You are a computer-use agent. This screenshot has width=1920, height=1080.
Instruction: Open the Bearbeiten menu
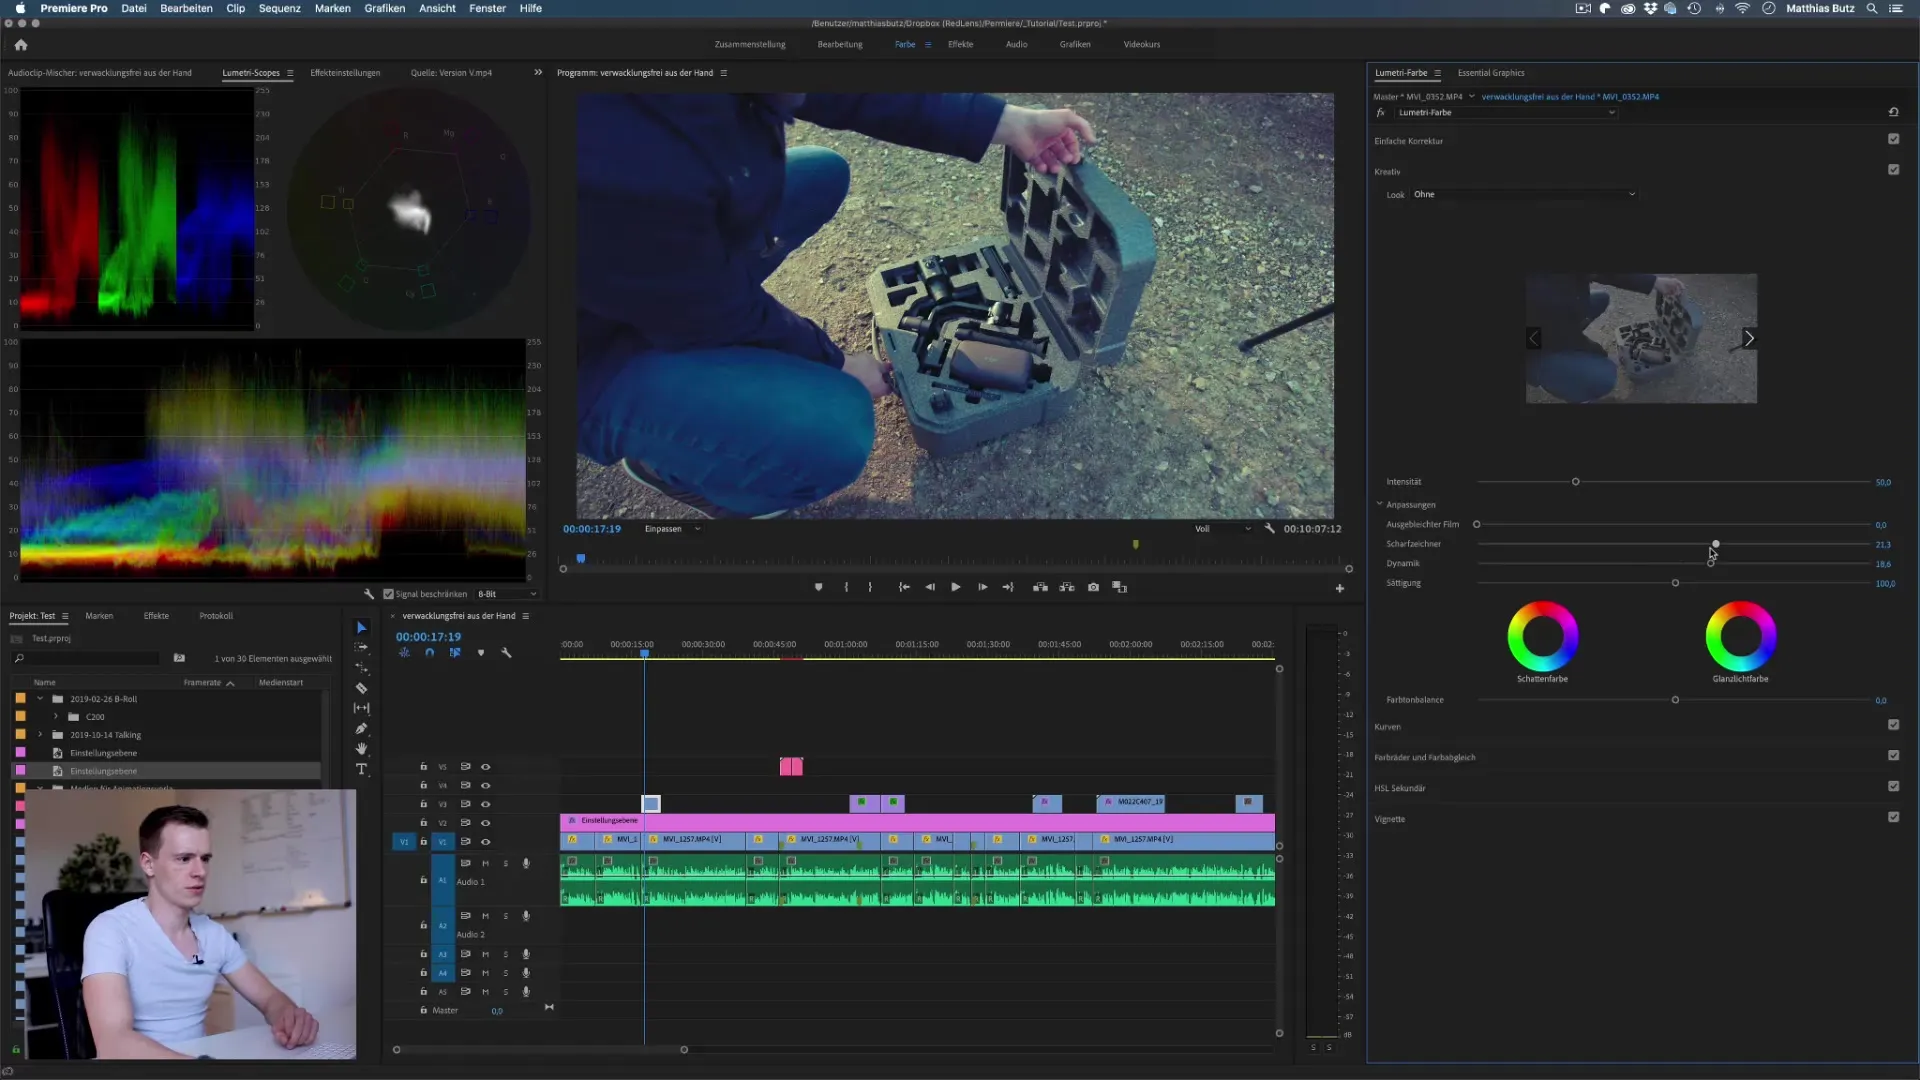[186, 8]
